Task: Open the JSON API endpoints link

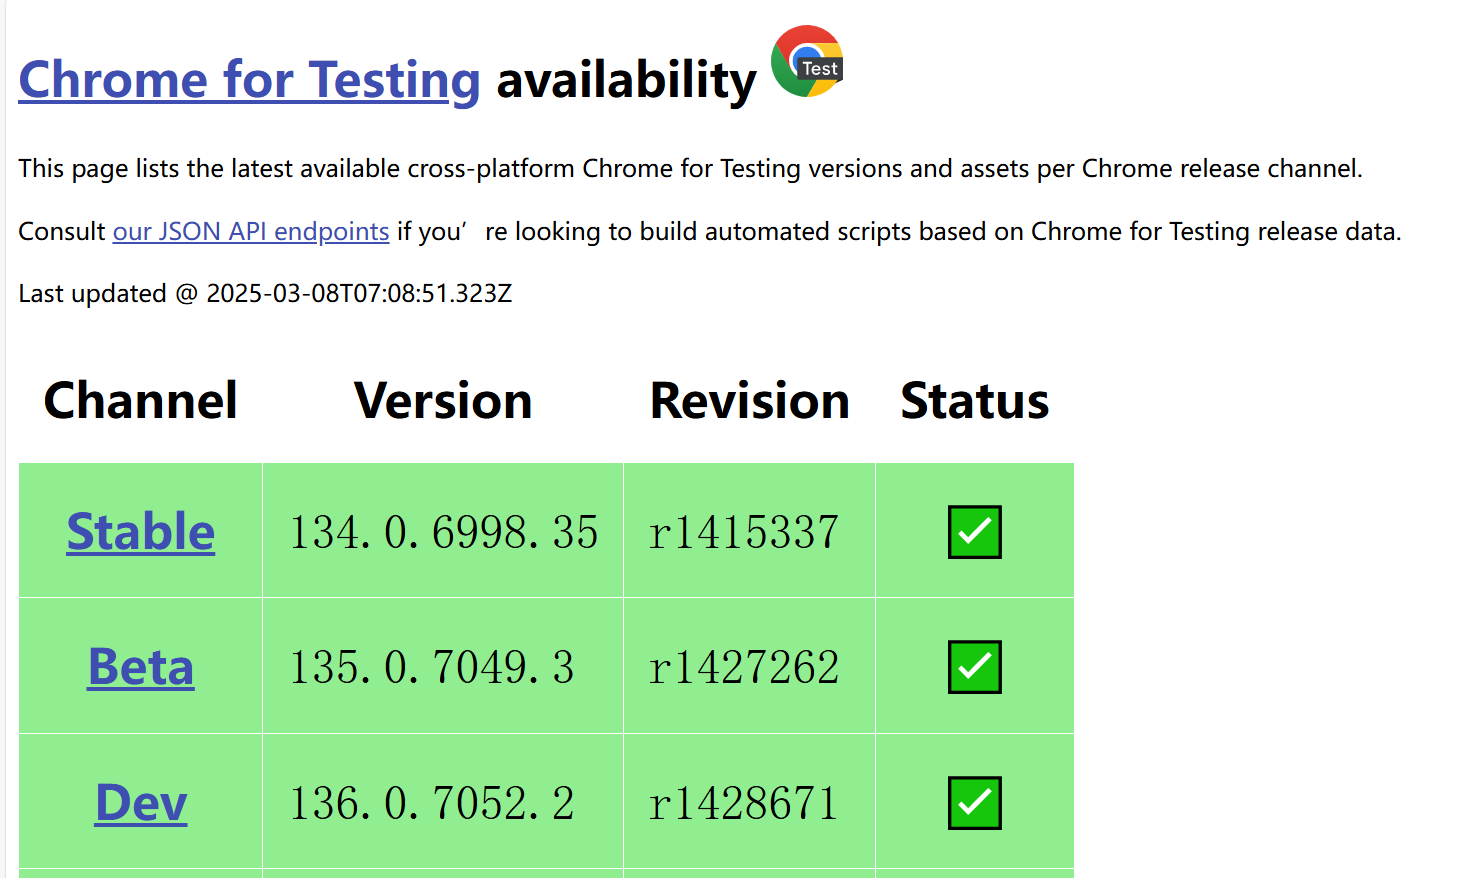Action: pos(250,232)
